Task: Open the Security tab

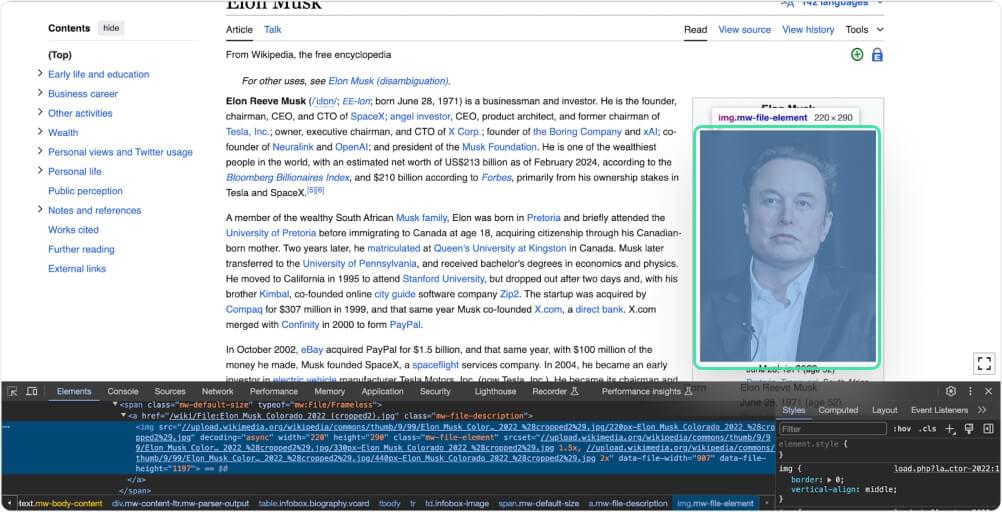Action: pos(435,391)
